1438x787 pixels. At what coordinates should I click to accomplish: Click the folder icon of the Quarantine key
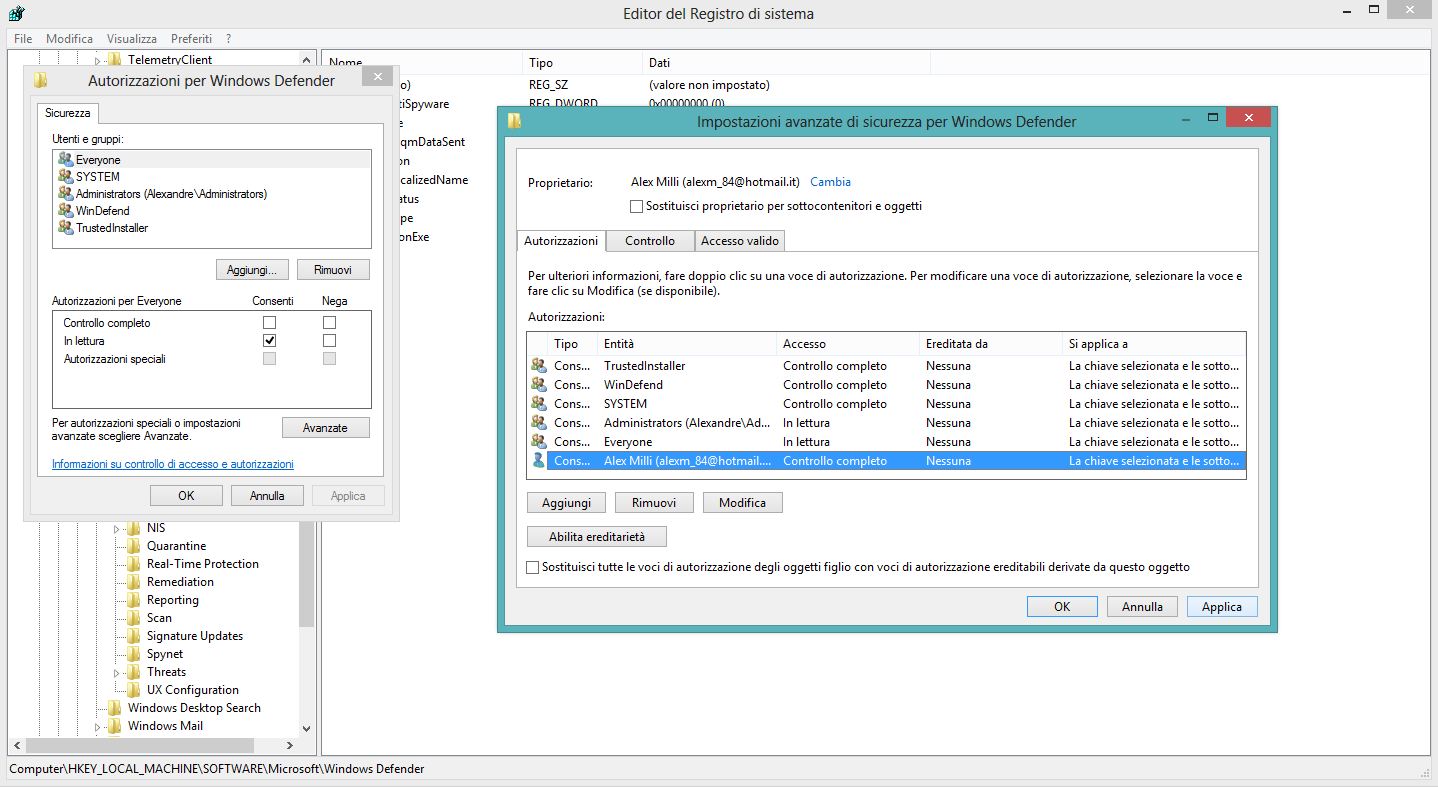[x=134, y=546]
